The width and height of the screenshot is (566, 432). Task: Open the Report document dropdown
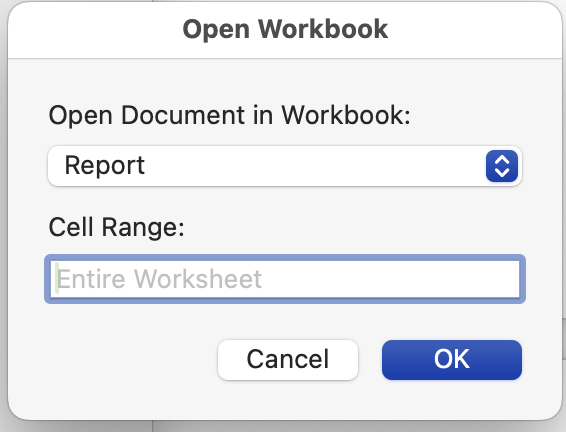[285, 166]
